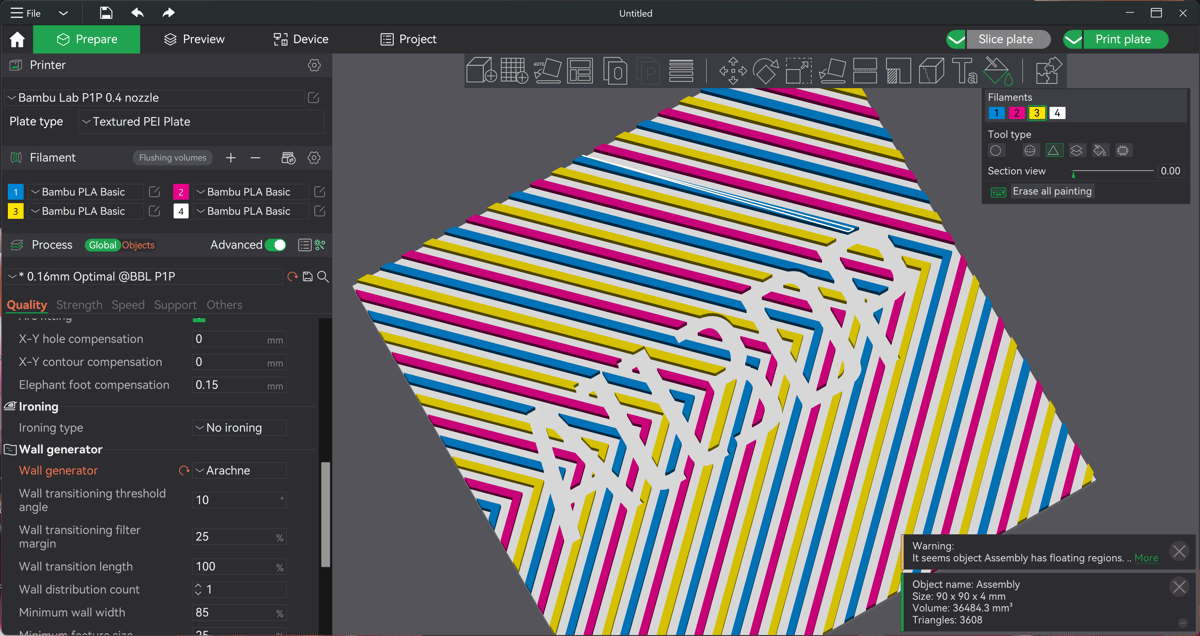This screenshot has height=636, width=1200.
Task: Open the Support painting tool
Action: pyautogui.click(x=898, y=71)
